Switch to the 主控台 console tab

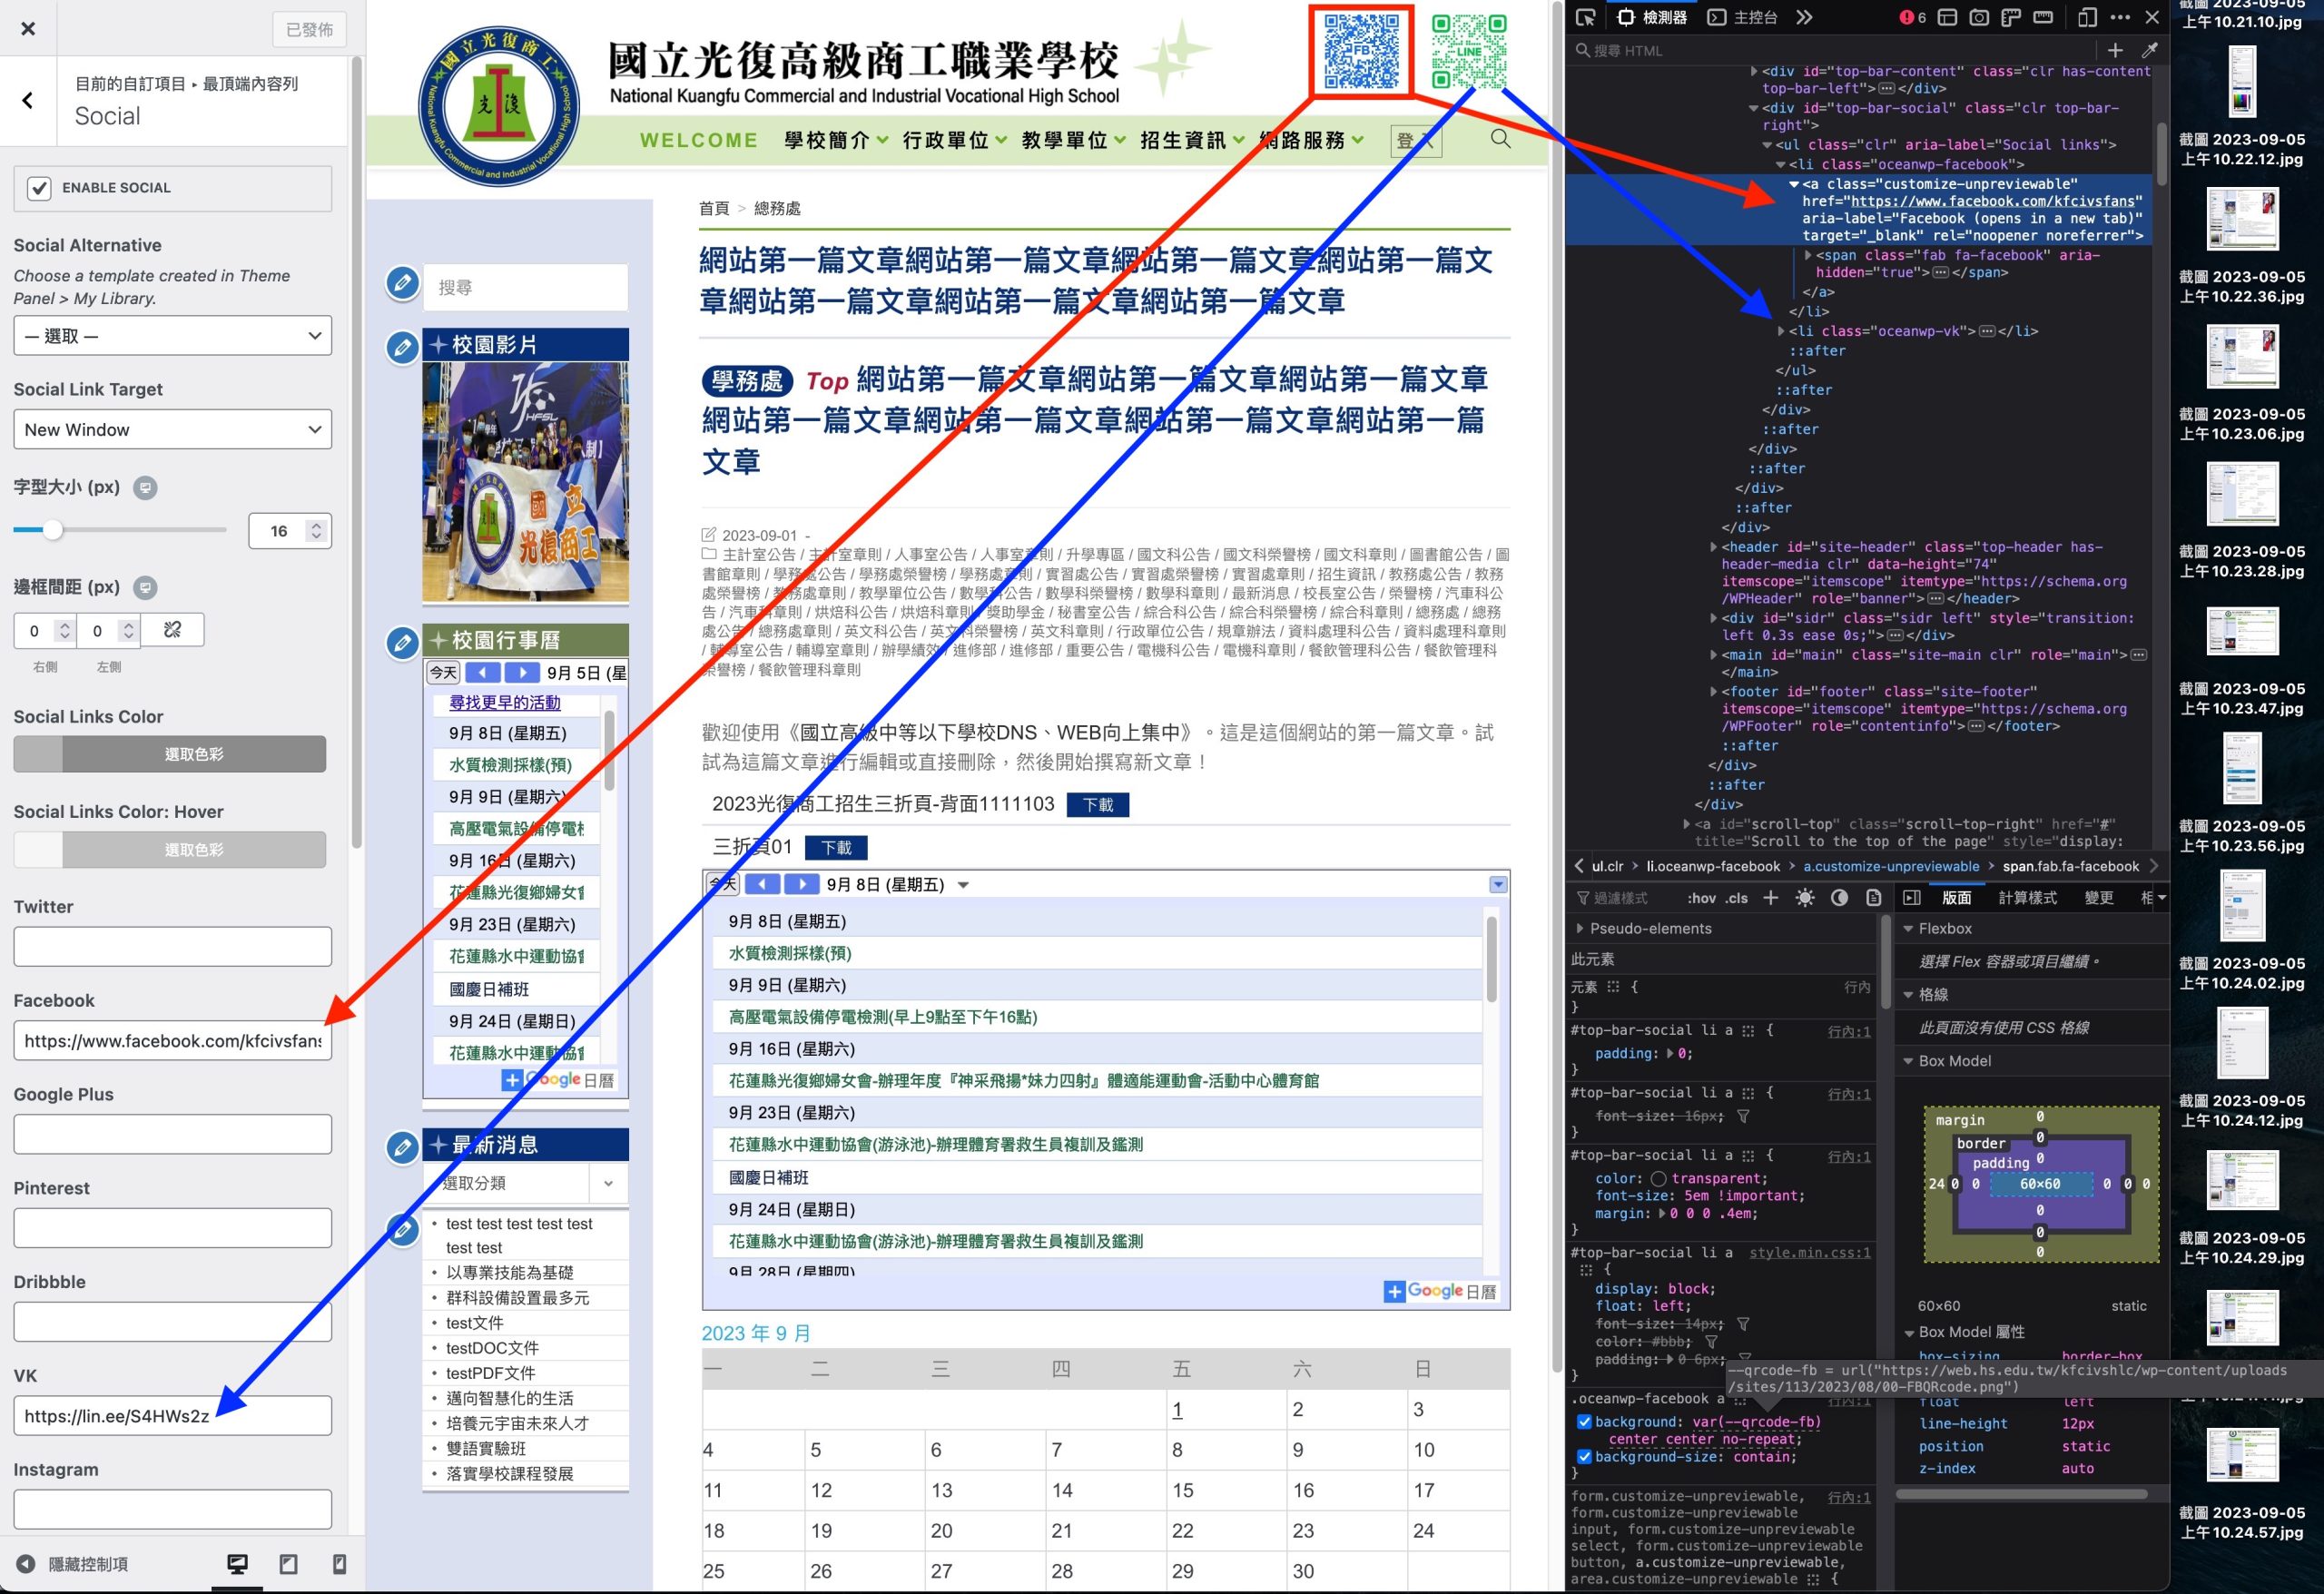1742,17
